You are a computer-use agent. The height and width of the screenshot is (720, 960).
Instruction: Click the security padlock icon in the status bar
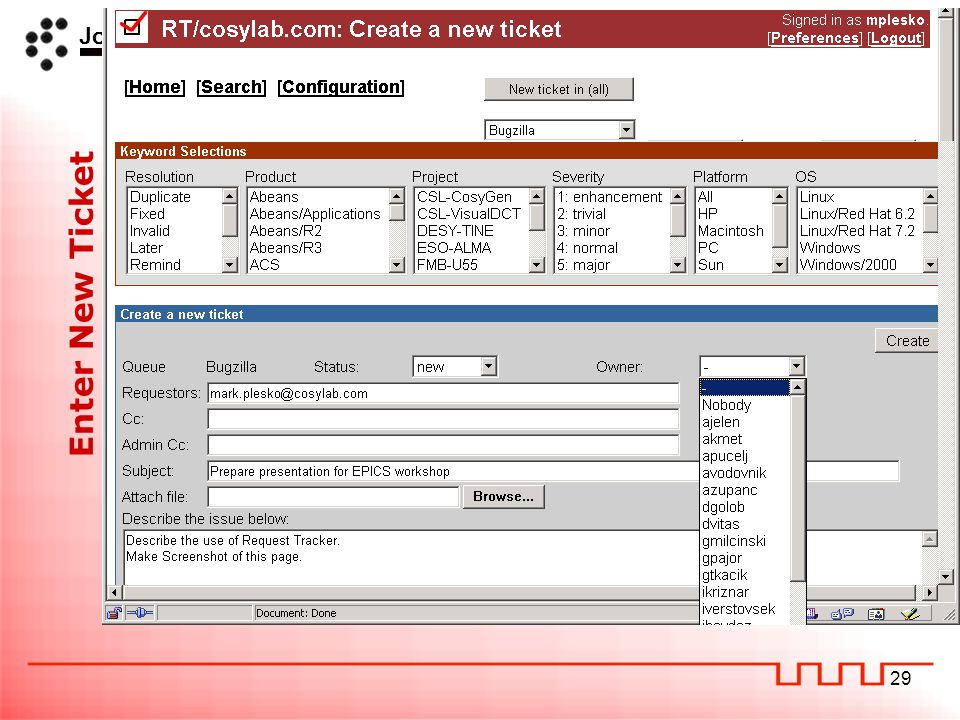pos(114,613)
